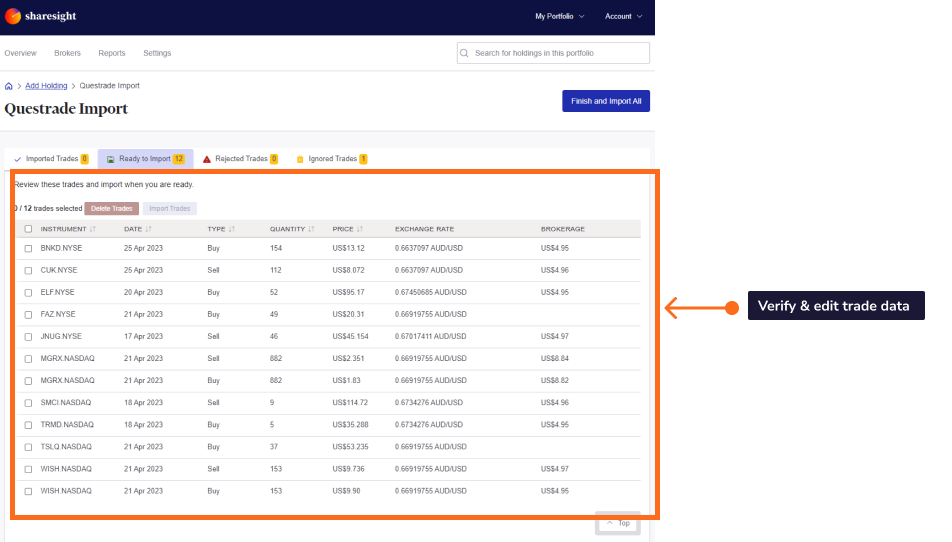This screenshot has height=542, width=952.
Task: Click the 20 Apr 2023 date cell
Action: [x=143, y=293]
